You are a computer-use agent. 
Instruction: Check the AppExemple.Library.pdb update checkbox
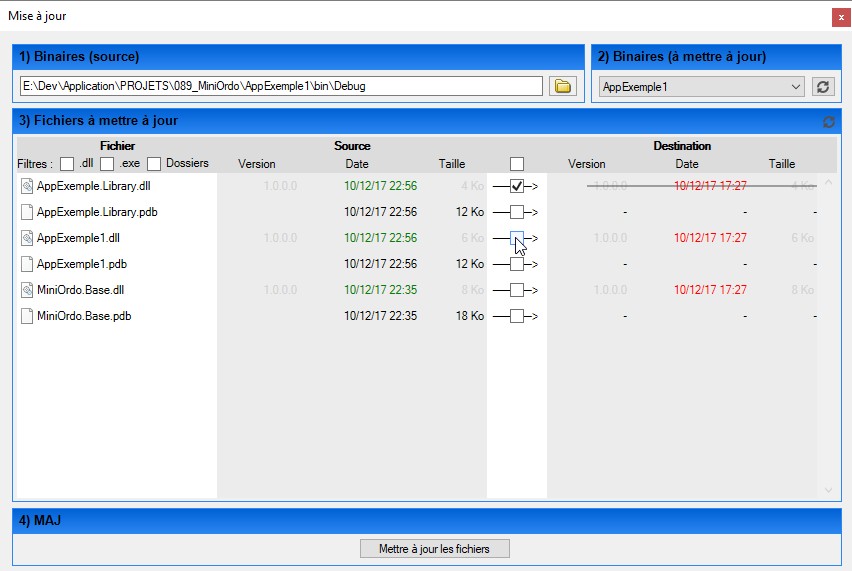point(517,212)
